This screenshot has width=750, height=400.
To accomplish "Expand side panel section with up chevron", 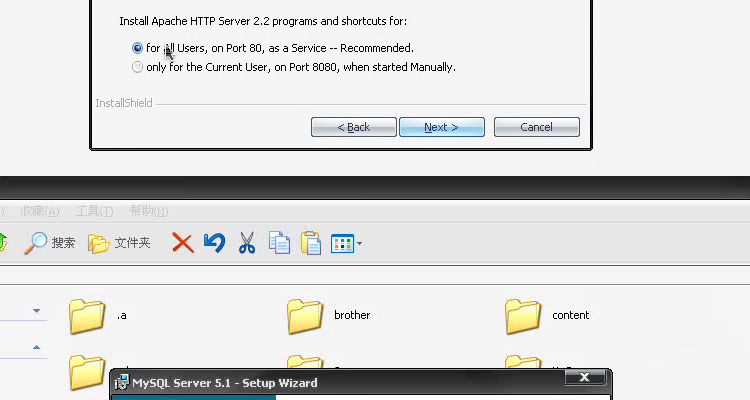I will pyautogui.click(x=36, y=347).
